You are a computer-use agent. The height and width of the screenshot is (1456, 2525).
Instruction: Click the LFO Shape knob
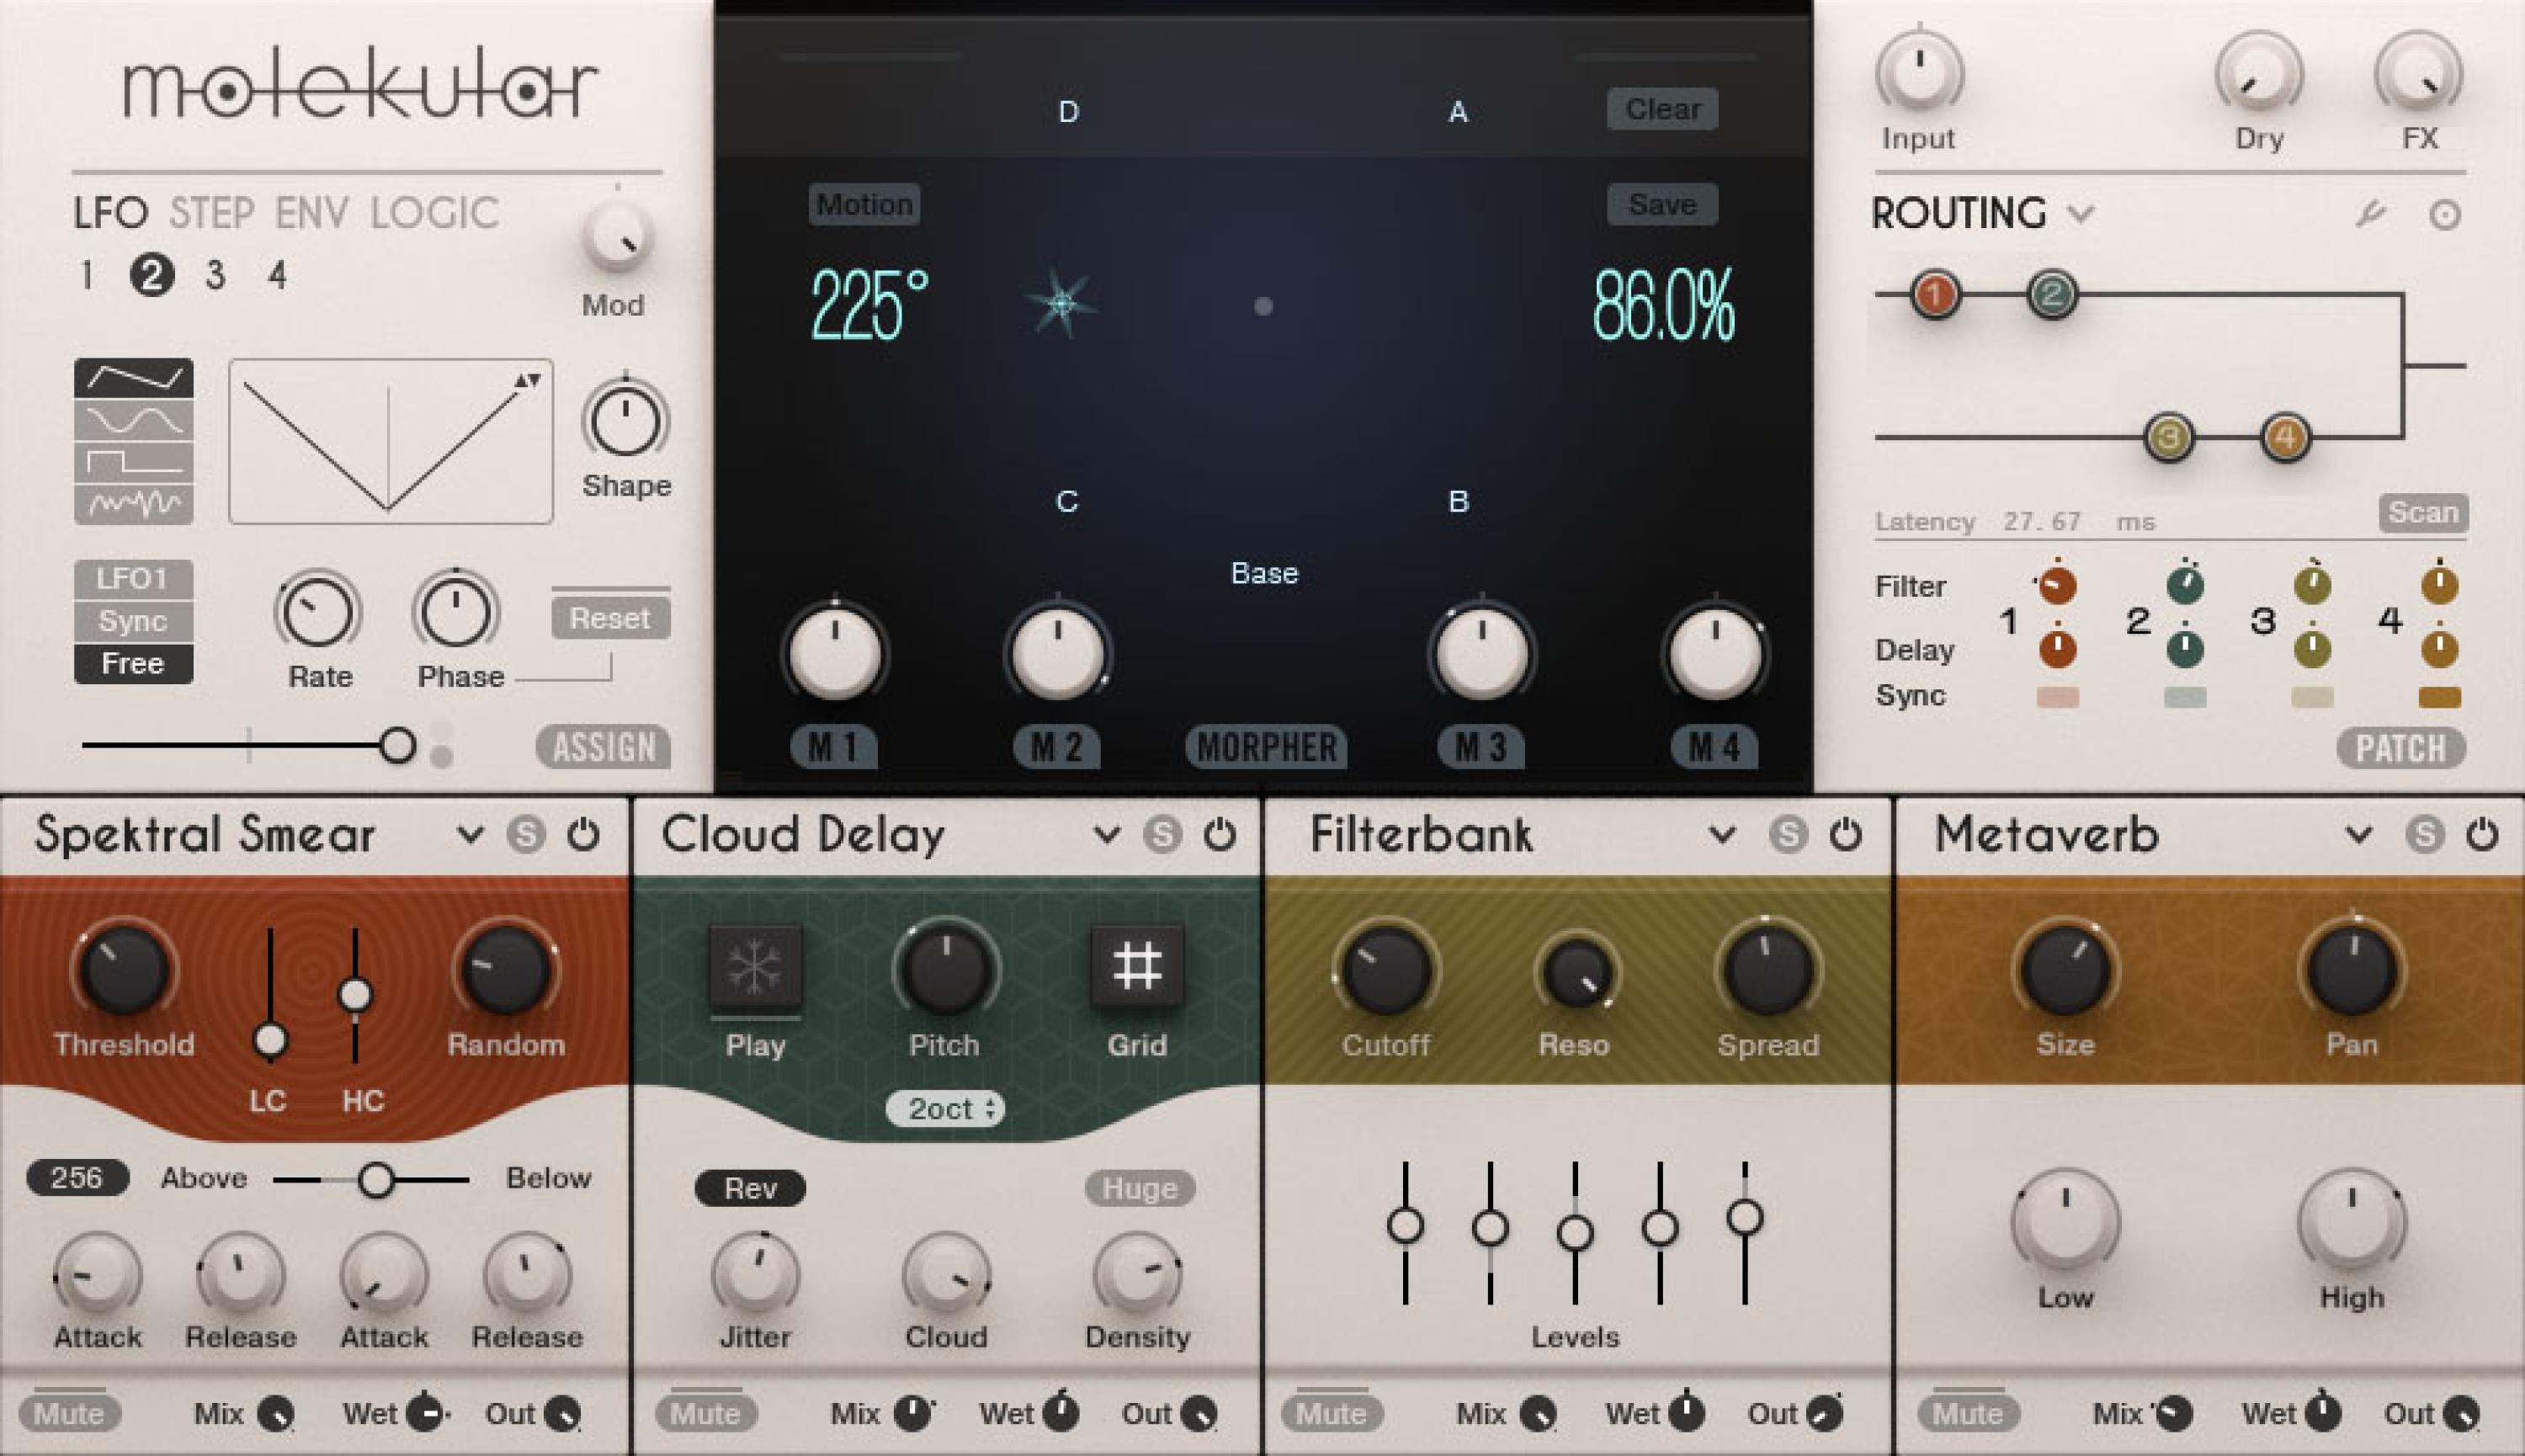point(625,421)
